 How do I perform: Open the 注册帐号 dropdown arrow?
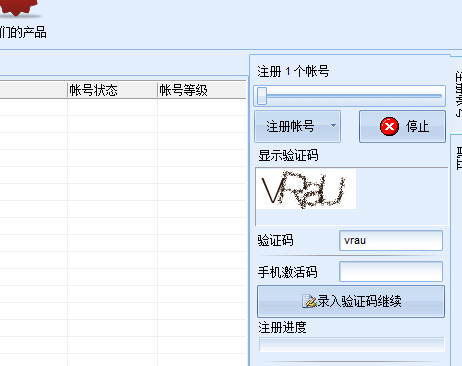[333, 126]
